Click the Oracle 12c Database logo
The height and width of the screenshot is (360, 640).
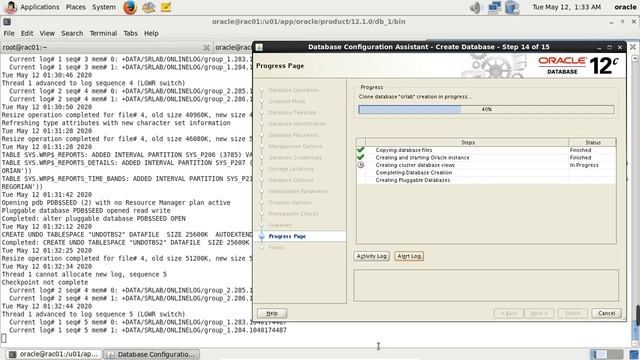578,66
